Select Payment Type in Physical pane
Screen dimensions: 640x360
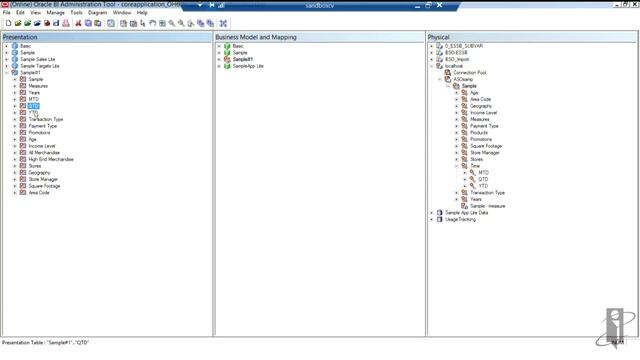(x=484, y=126)
